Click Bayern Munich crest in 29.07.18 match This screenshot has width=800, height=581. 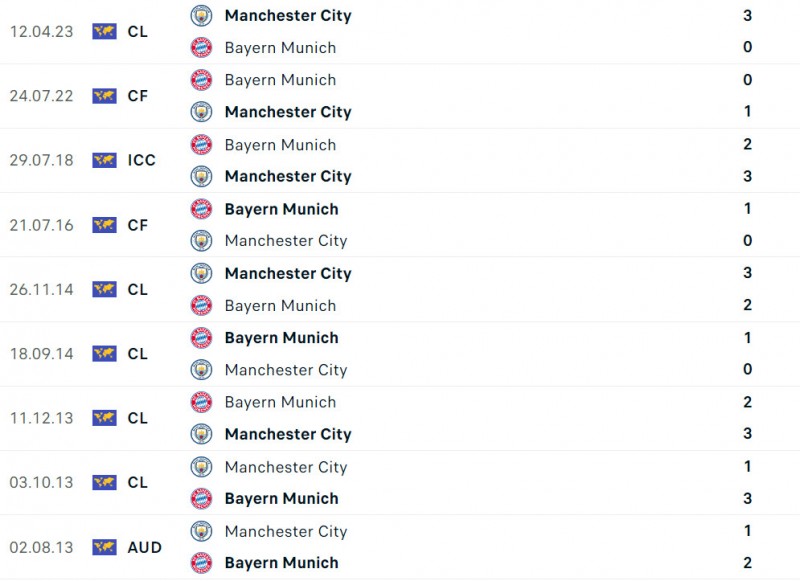pyautogui.click(x=201, y=144)
